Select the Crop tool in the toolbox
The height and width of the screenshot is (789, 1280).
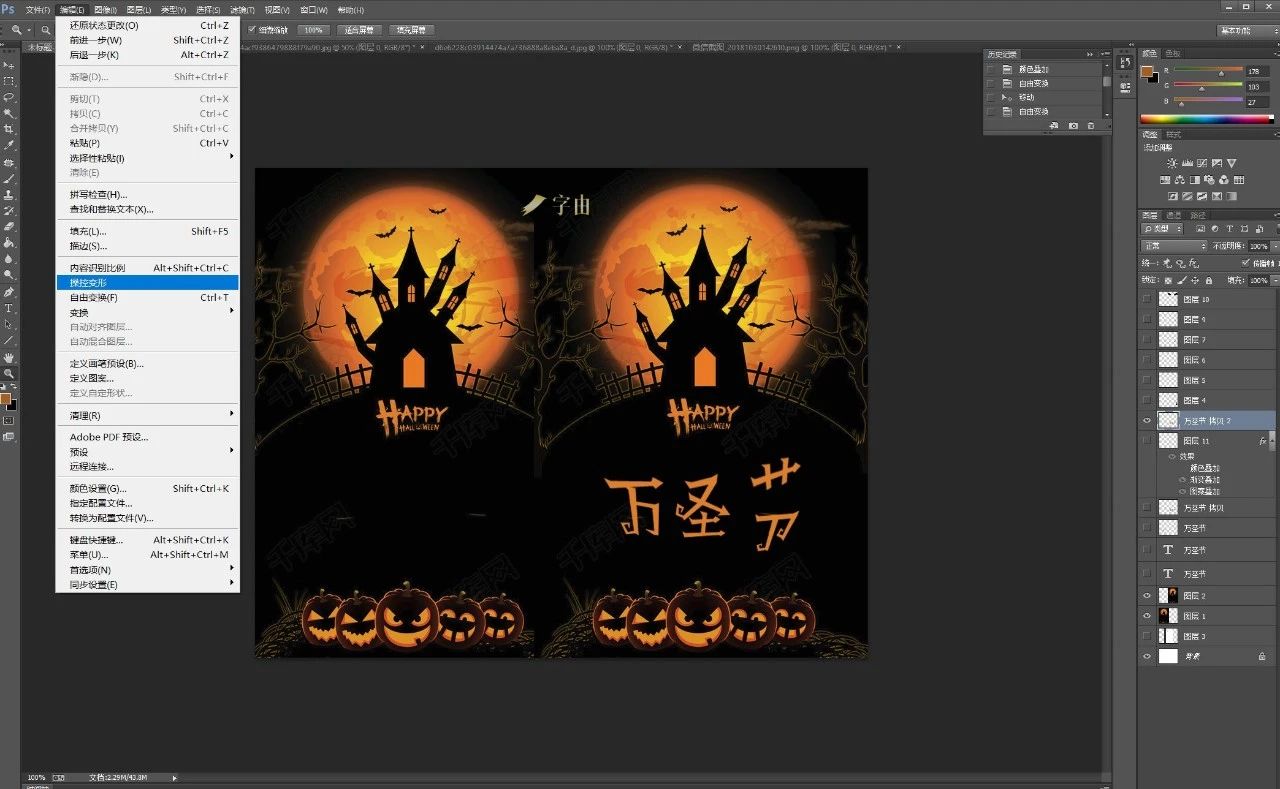click(9, 129)
